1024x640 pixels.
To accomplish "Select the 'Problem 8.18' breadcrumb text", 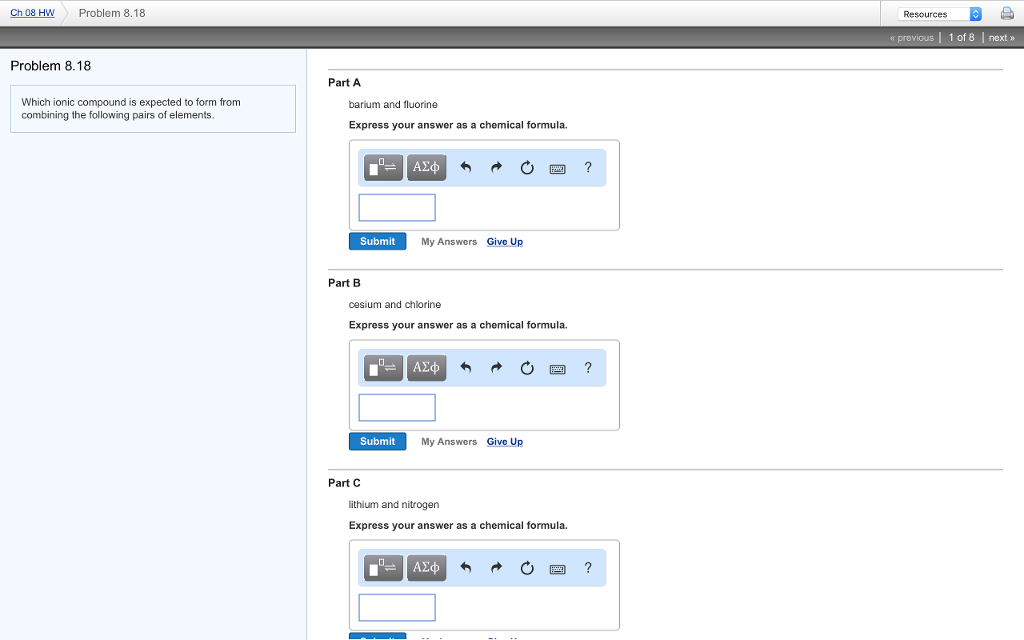I will pos(112,13).
